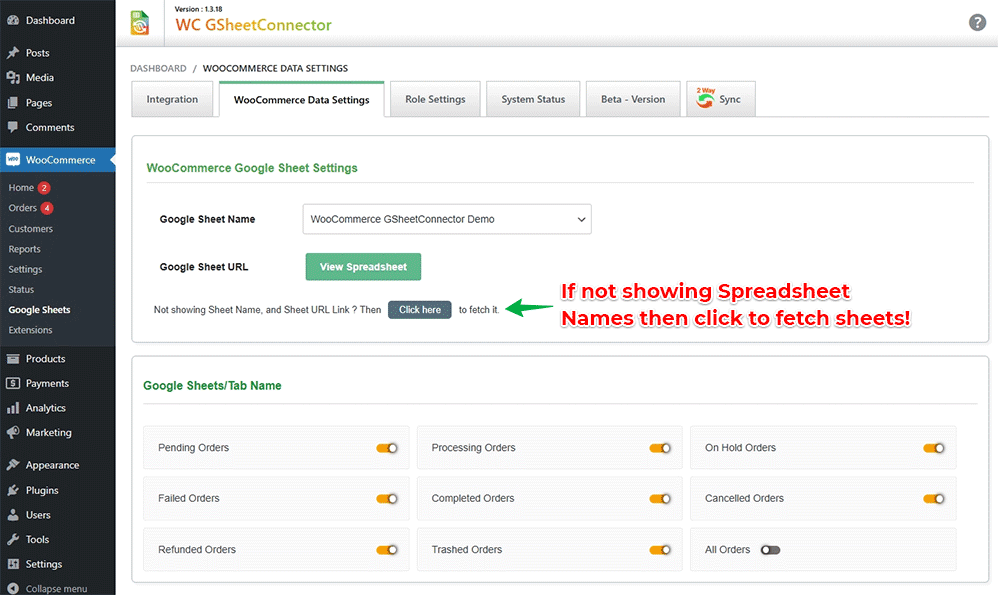Select WooCommerce Data Settings tab
The image size is (1000, 595).
click(x=302, y=99)
